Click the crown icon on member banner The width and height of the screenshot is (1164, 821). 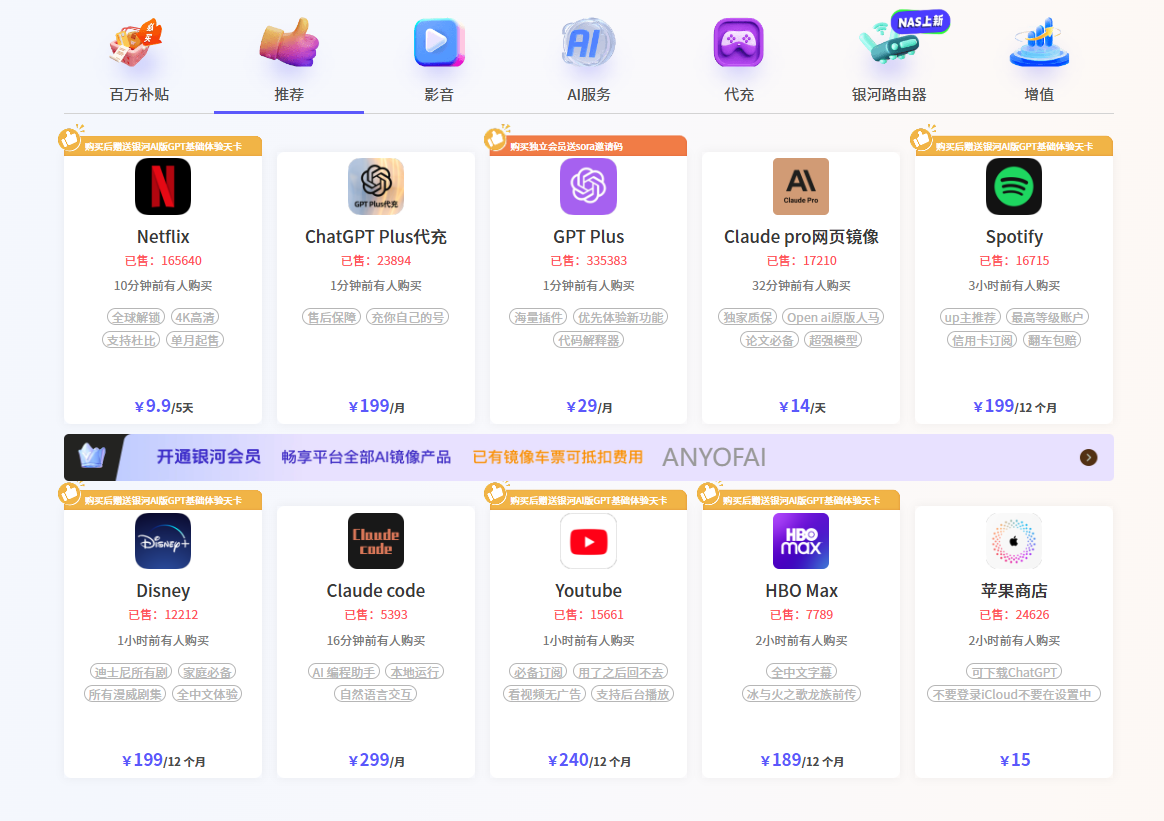[92, 457]
